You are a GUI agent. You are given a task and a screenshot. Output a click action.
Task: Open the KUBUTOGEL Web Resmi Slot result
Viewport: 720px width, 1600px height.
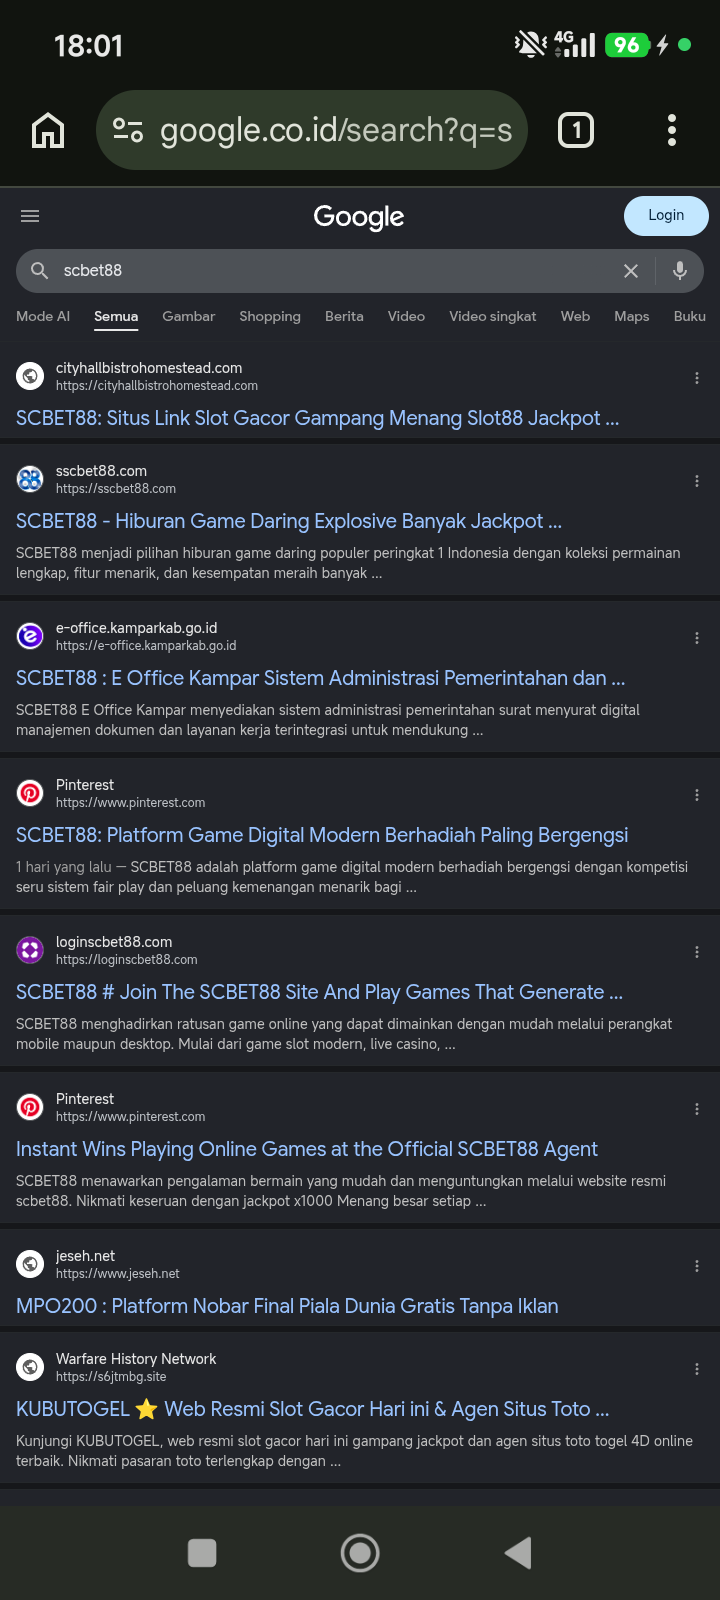(x=312, y=1409)
